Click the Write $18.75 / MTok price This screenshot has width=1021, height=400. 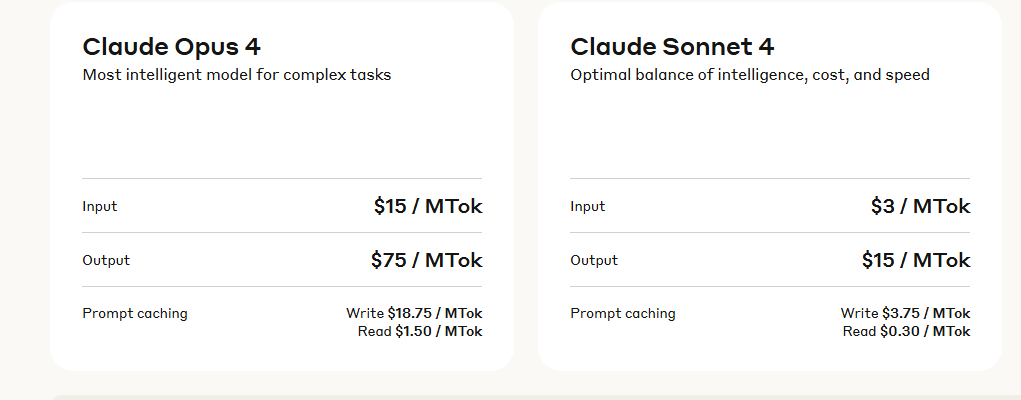tap(414, 314)
